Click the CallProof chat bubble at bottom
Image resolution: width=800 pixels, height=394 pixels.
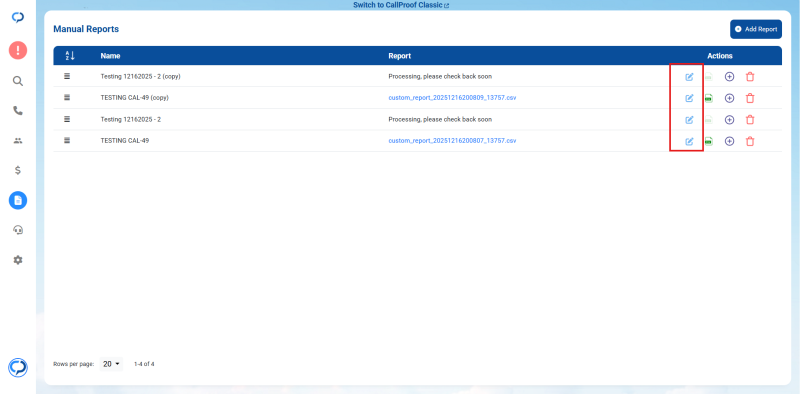[18, 367]
